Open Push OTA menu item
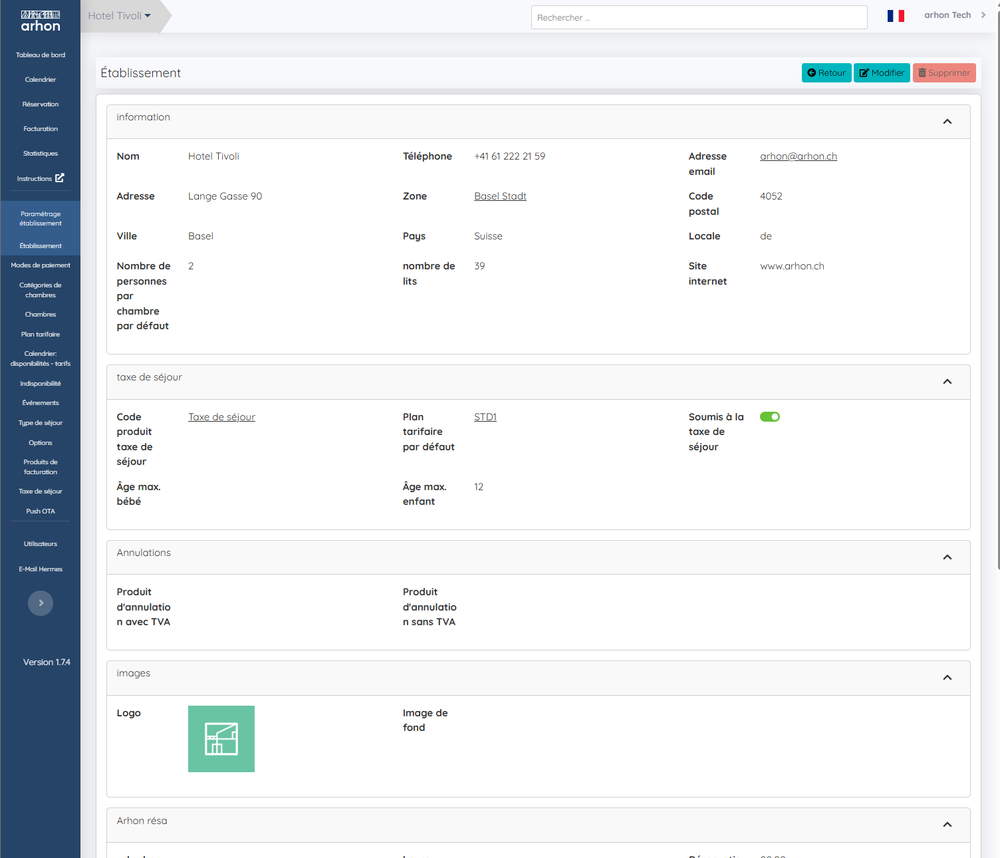The height and width of the screenshot is (858, 1000). point(40,511)
